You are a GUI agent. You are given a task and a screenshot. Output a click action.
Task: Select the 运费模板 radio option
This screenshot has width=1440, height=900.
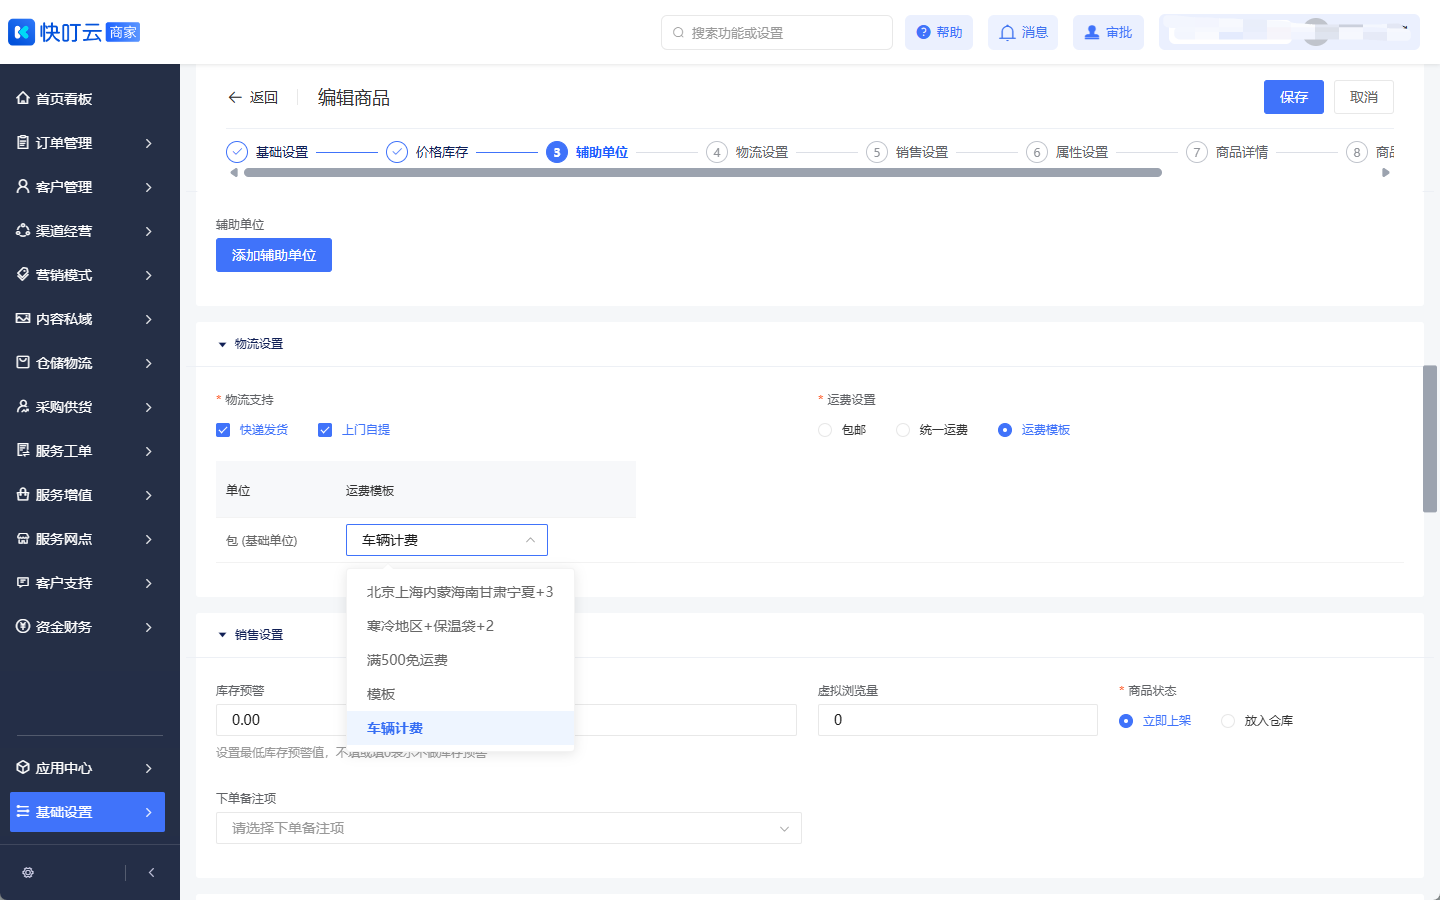(1005, 430)
